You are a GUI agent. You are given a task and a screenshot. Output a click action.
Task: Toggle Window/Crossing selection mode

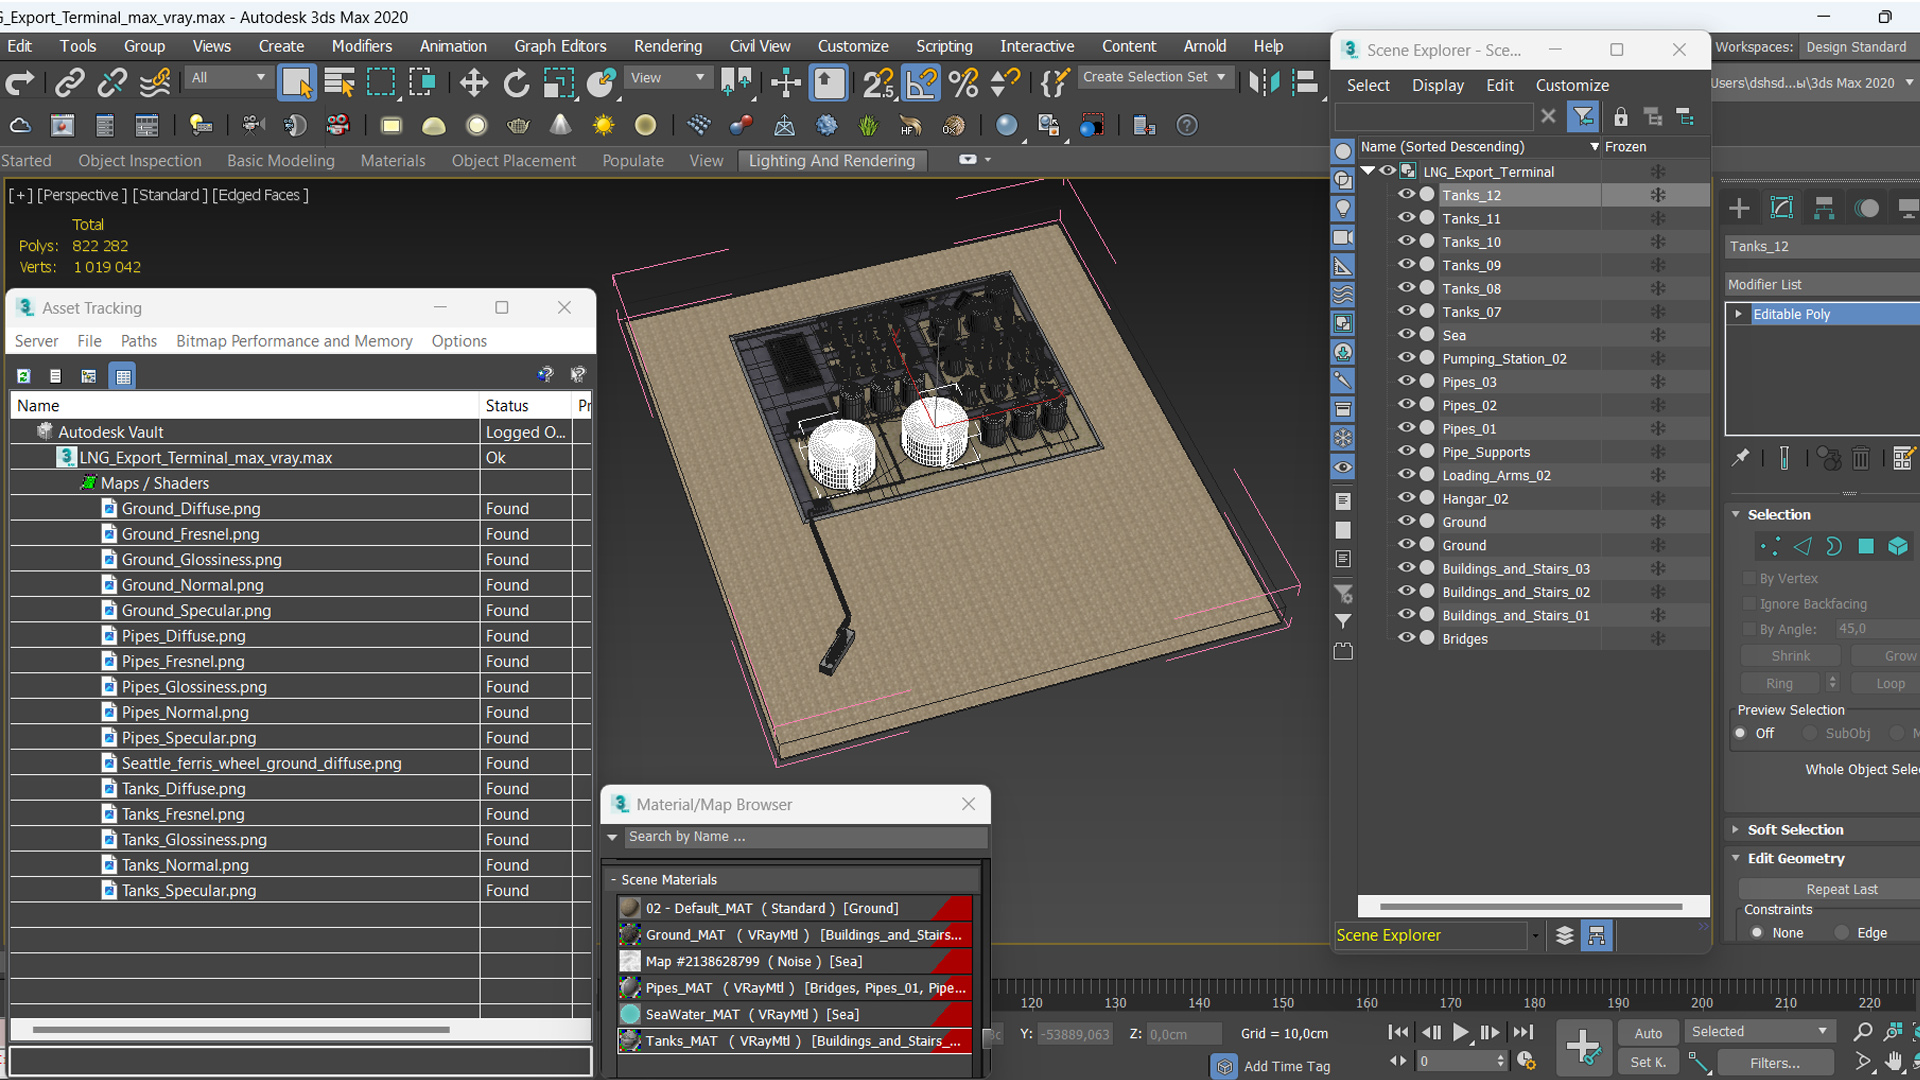pyautogui.click(x=422, y=83)
